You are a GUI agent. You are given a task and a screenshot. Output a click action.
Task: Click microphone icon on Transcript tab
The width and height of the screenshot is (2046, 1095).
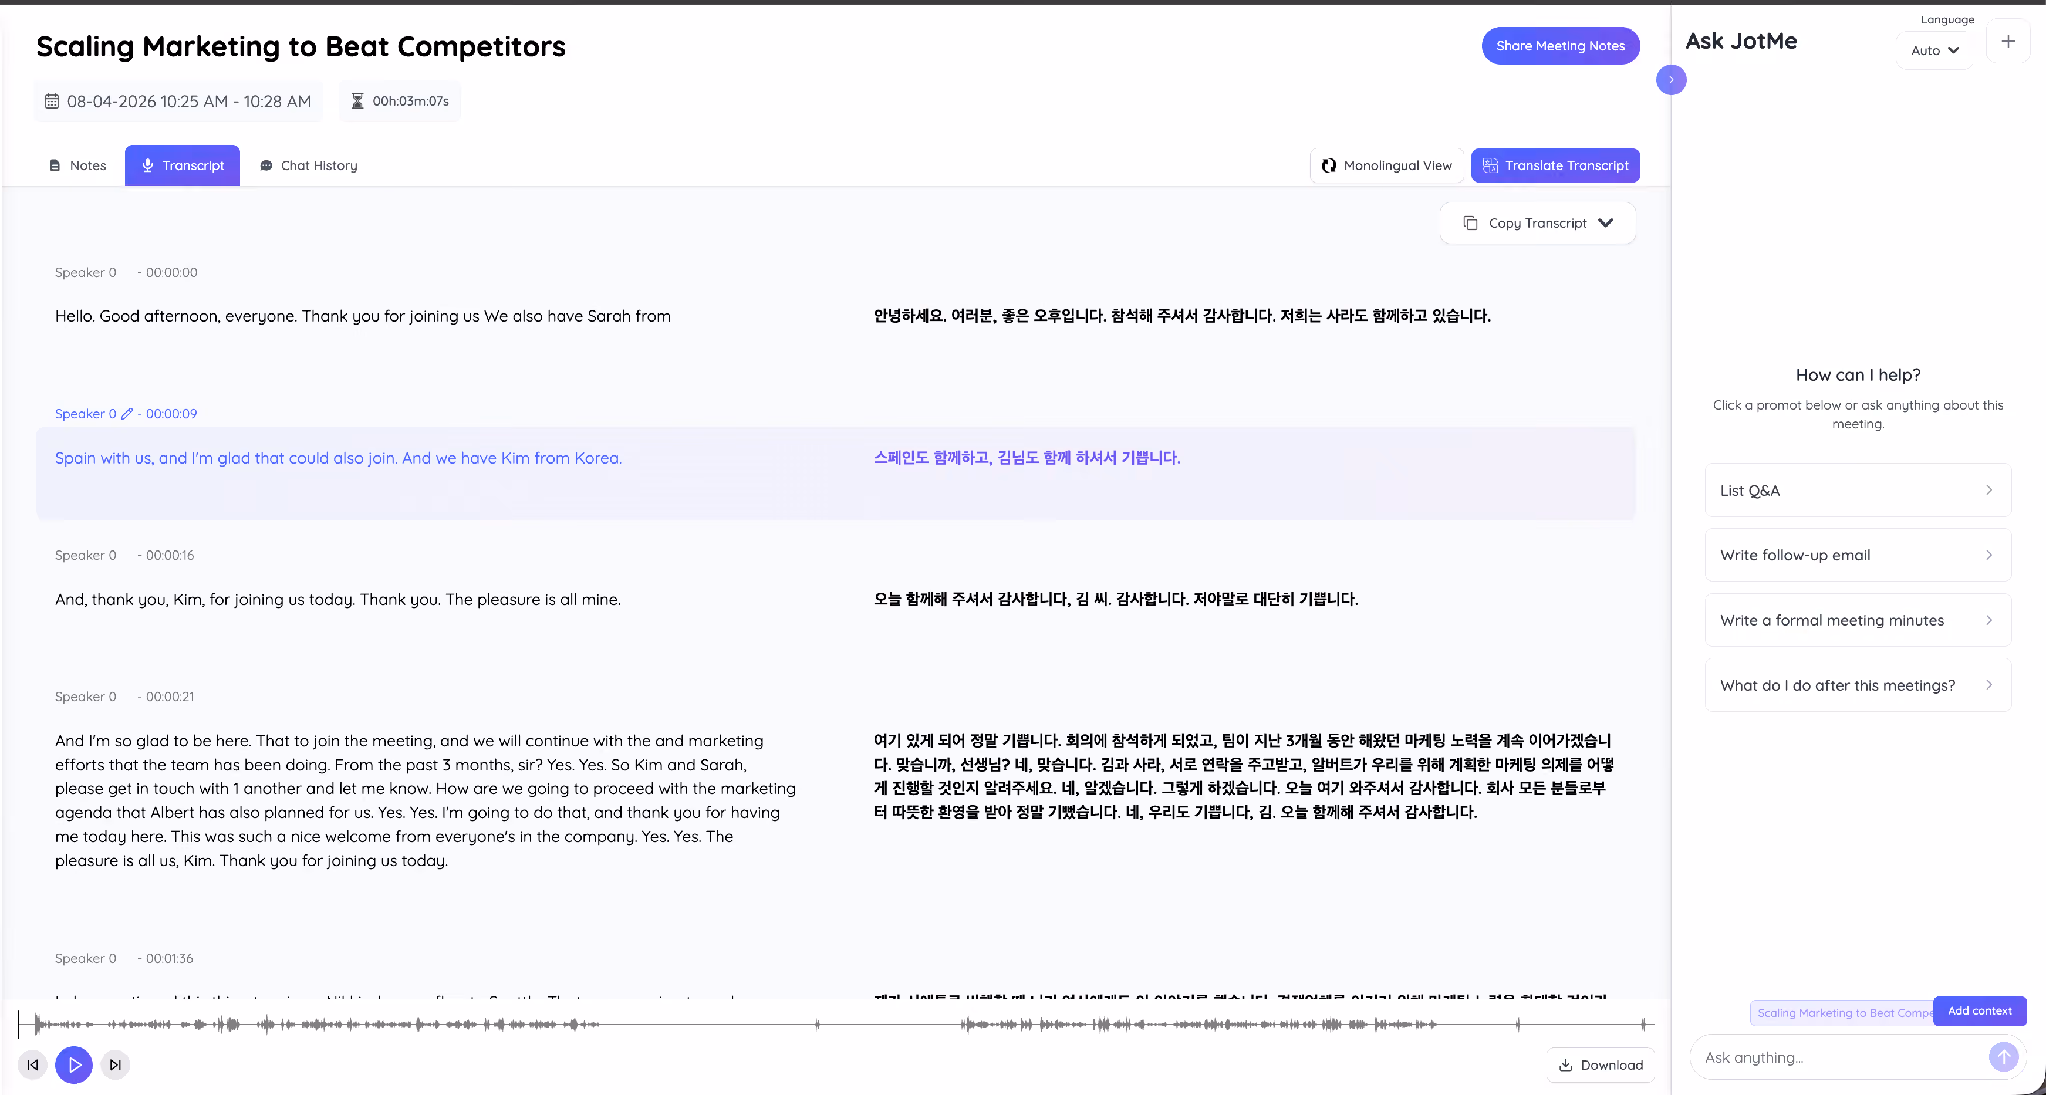pos(147,166)
